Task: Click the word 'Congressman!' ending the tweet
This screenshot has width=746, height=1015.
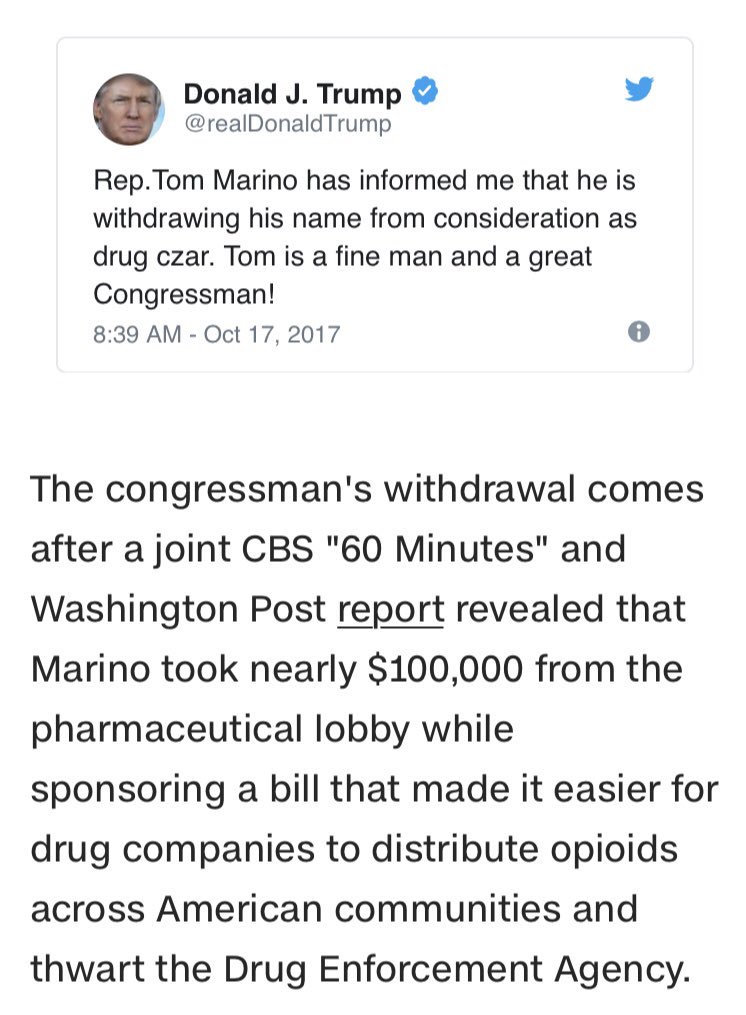Action: tap(184, 294)
